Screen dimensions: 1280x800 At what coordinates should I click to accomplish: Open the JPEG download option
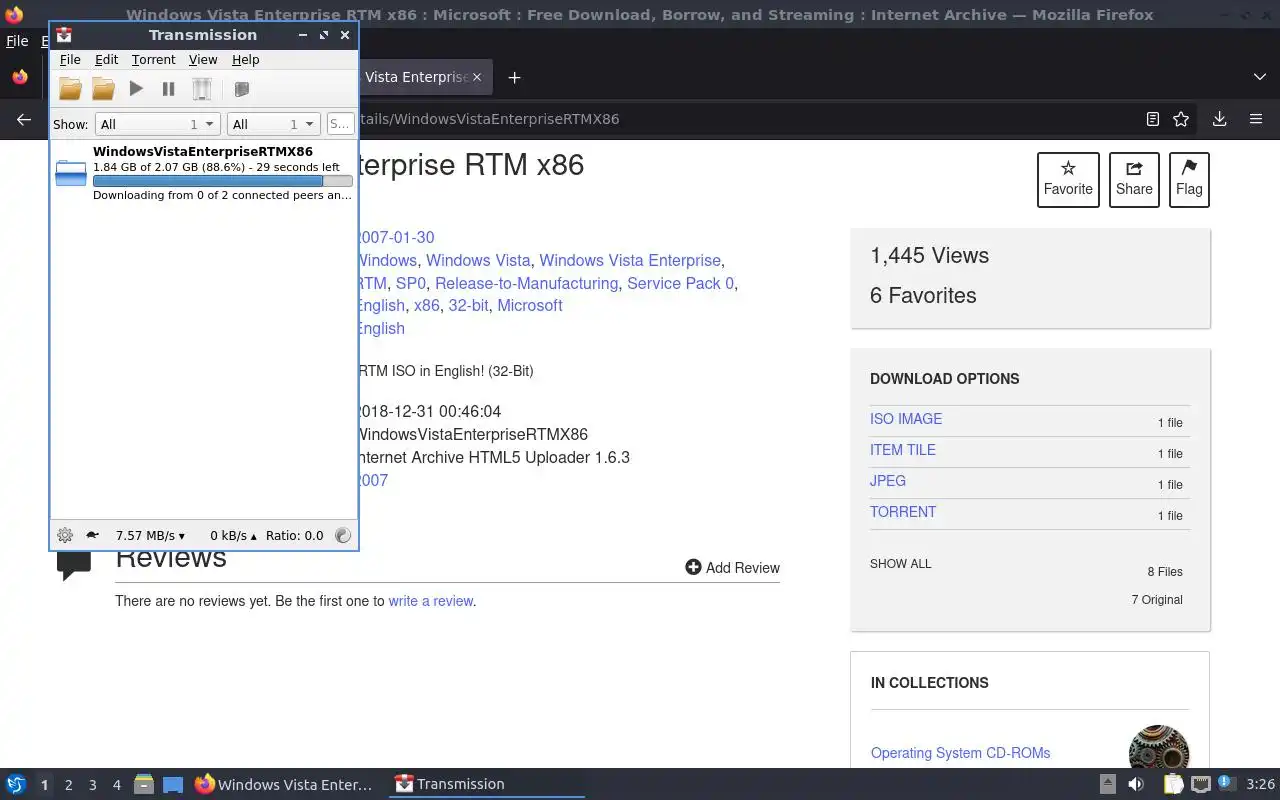pyautogui.click(x=888, y=481)
